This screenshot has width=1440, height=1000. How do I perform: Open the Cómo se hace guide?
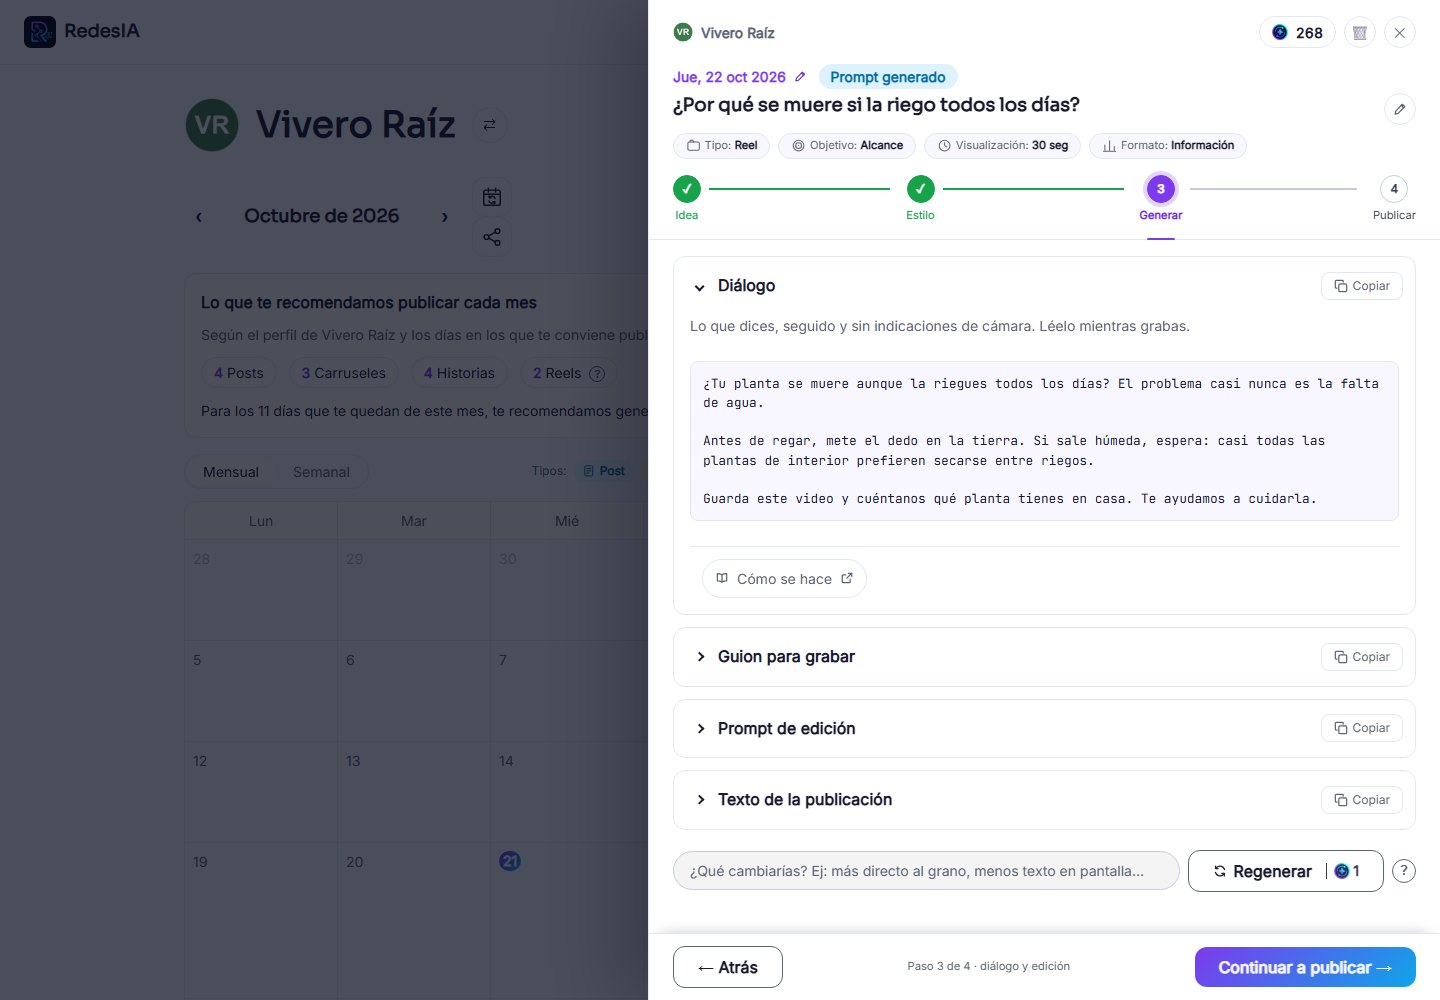[784, 579]
